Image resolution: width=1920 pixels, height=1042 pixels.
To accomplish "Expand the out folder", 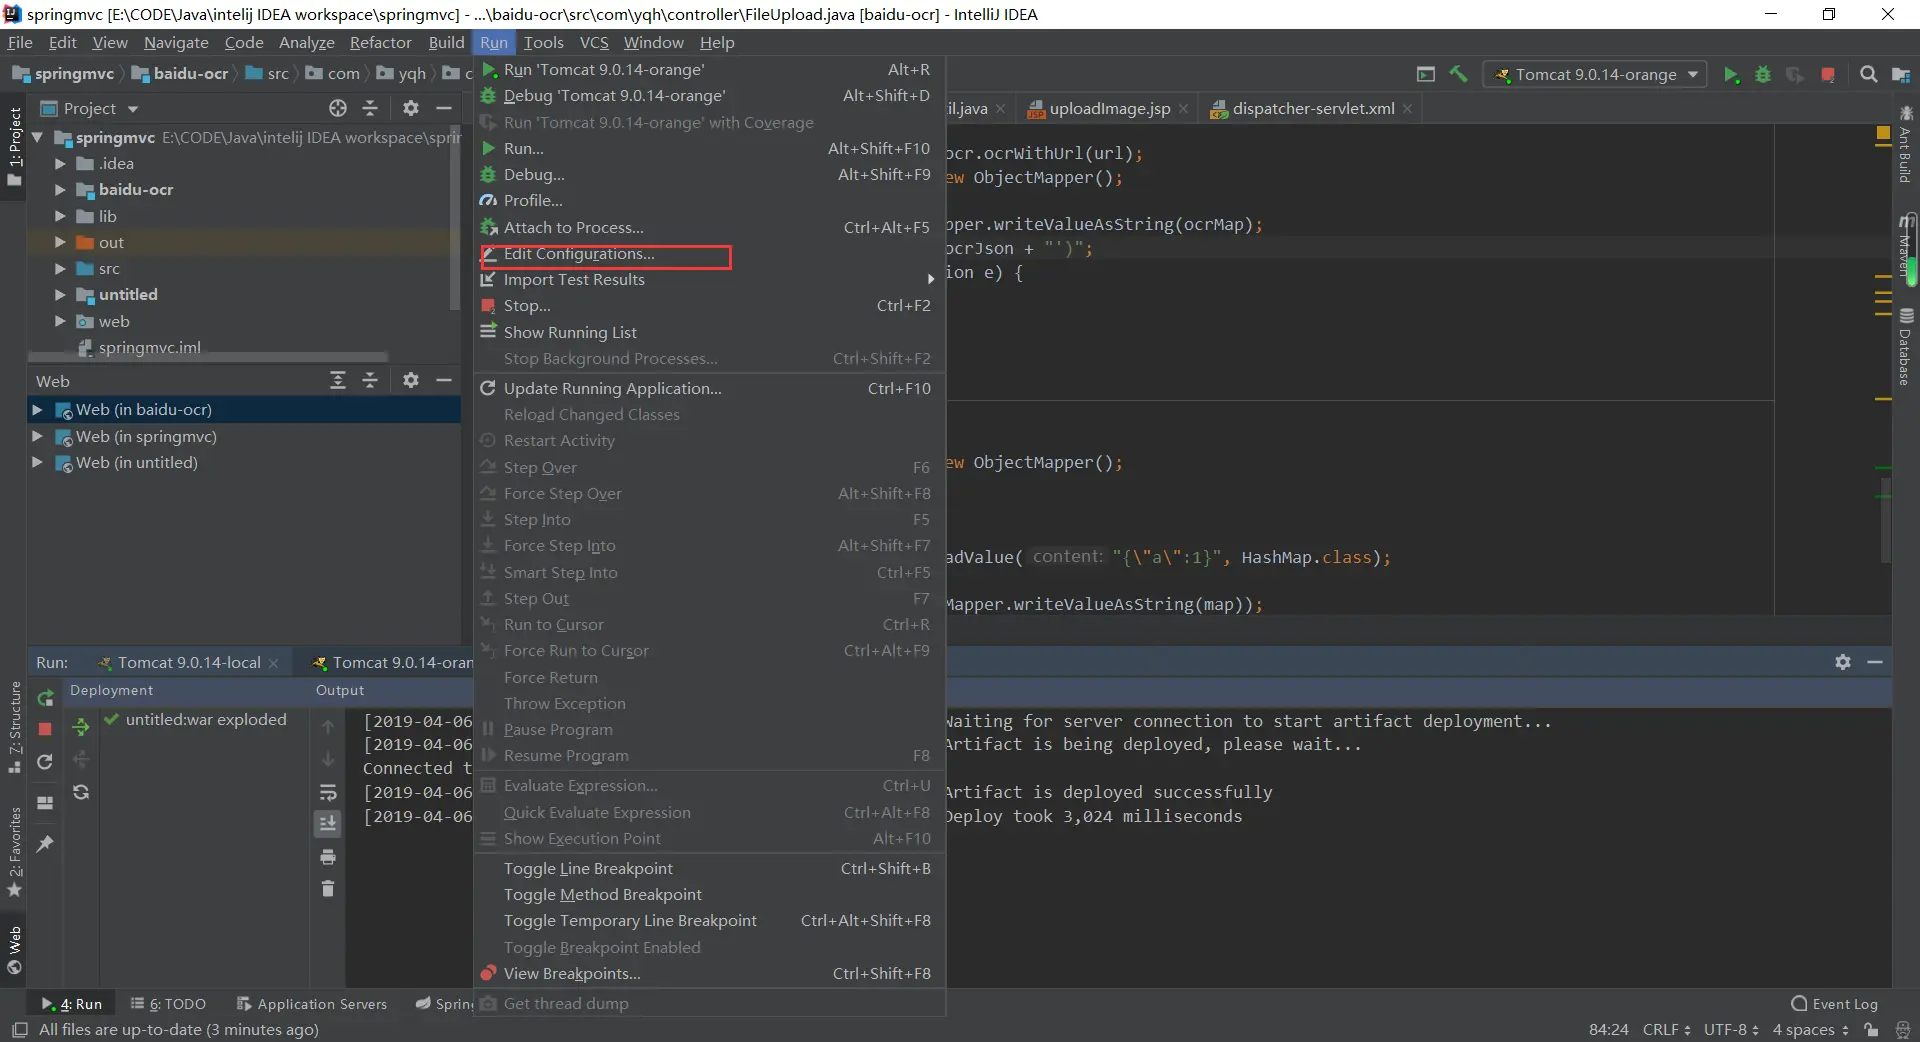I will [x=60, y=242].
